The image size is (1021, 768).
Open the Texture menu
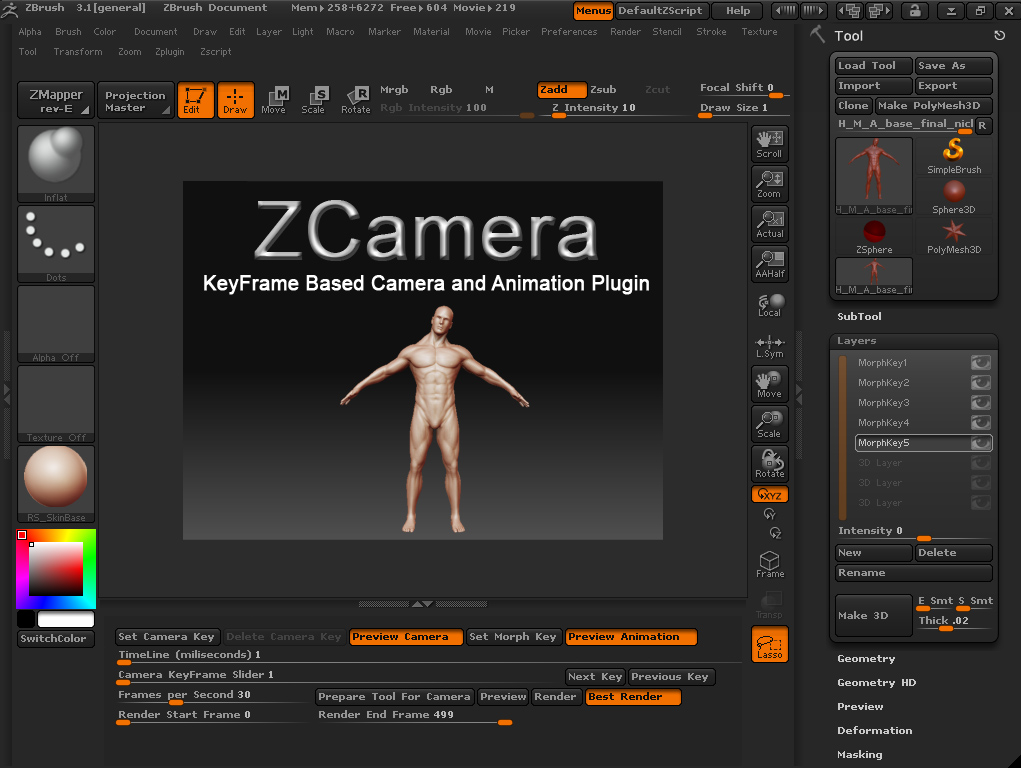pos(759,31)
